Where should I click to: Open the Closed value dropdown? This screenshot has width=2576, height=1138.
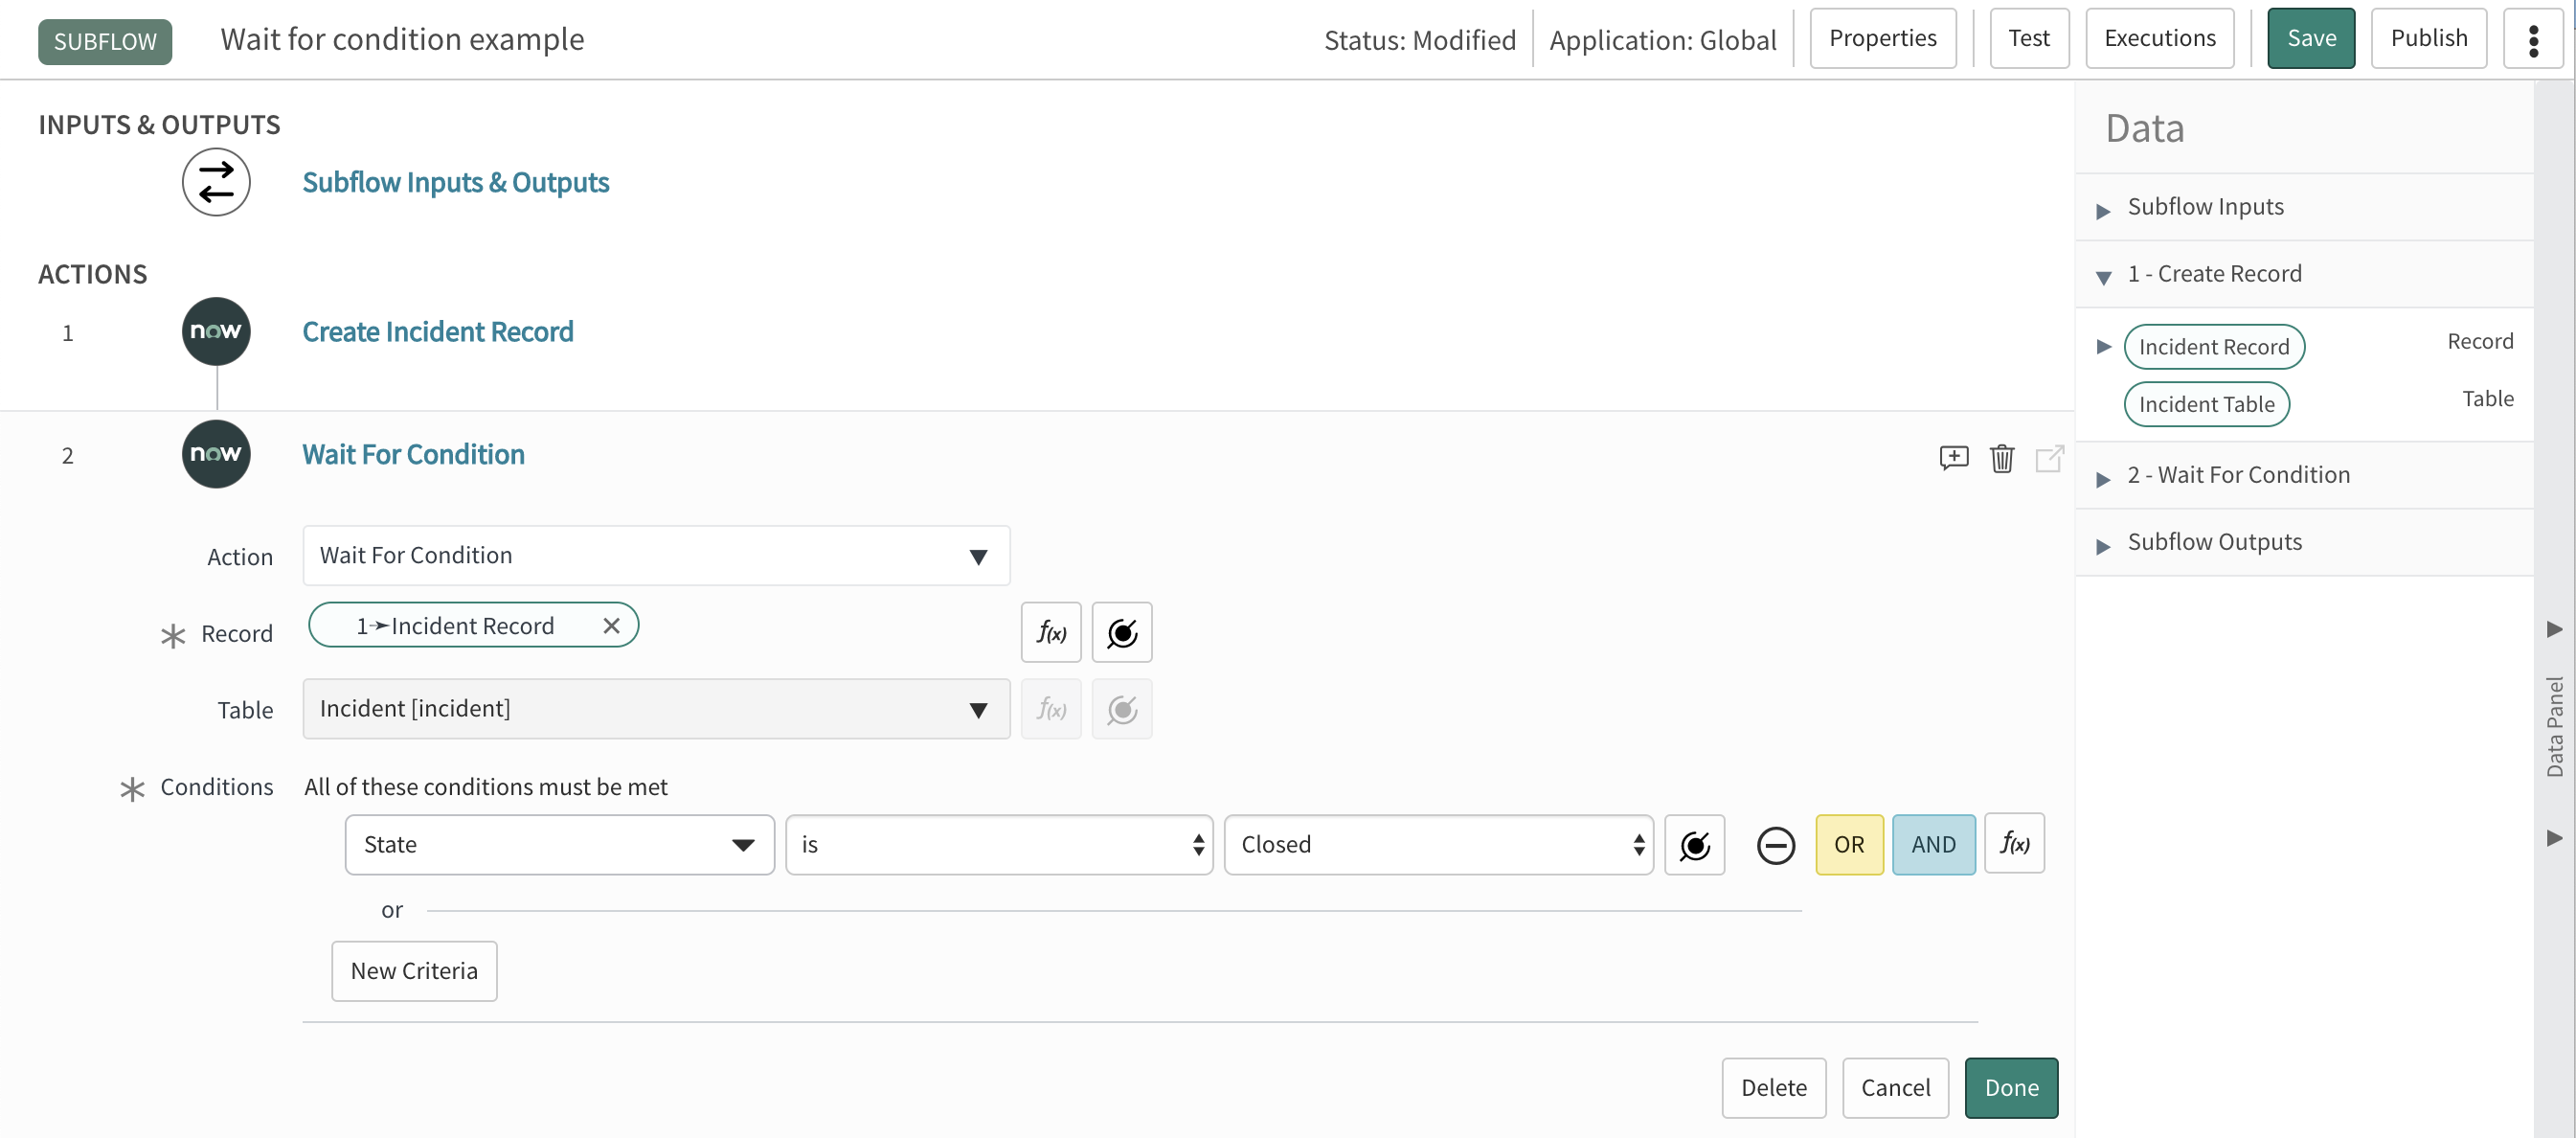click(1438, 845)
